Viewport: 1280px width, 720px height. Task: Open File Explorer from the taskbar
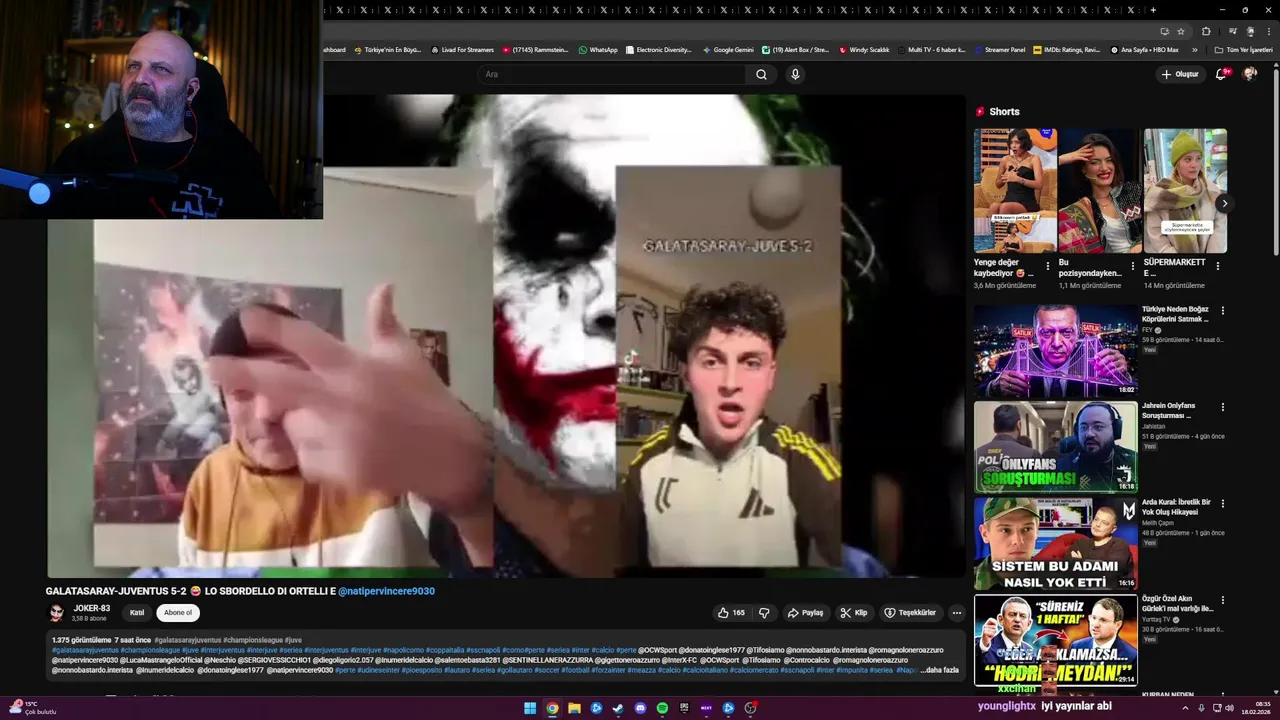point(574,708)
